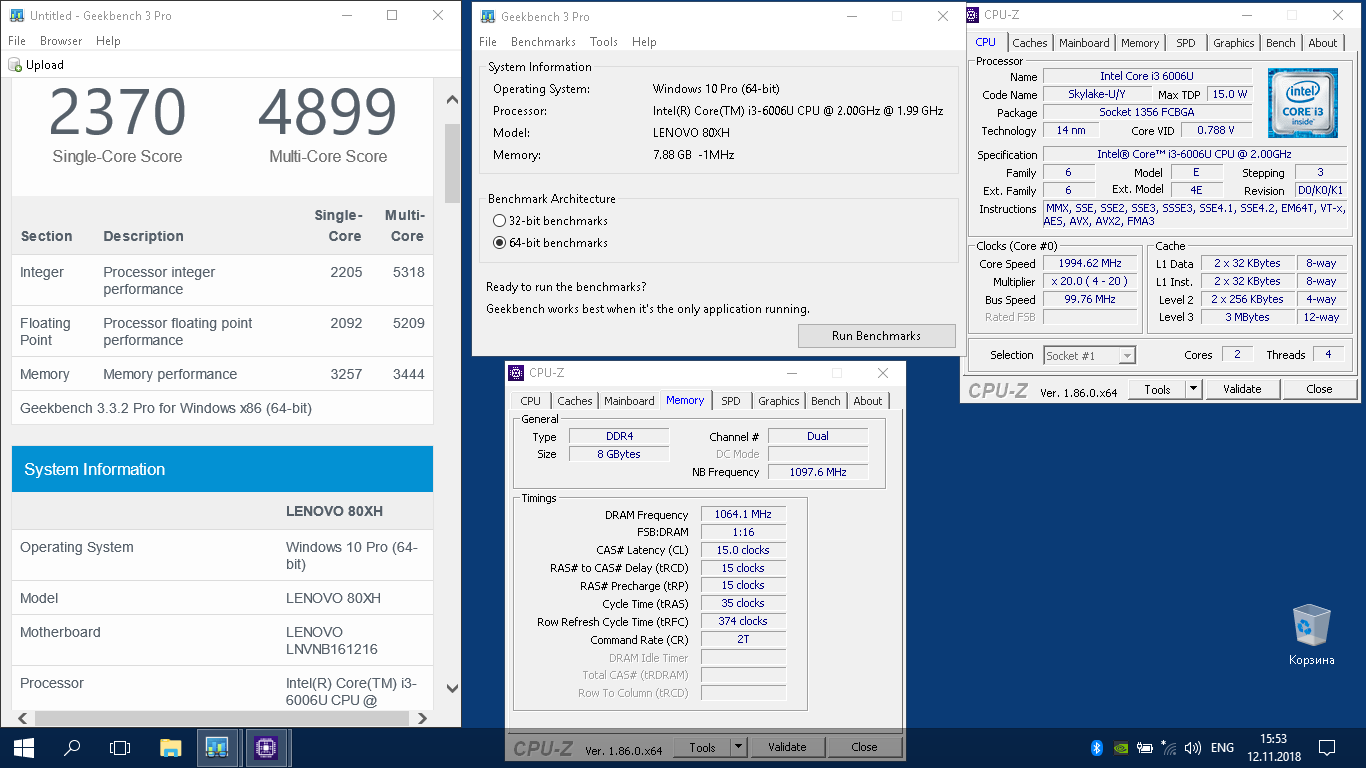Click the Run Benchmarks button
The width and height of the screenshot is (1366, 768).
(876, 336)
